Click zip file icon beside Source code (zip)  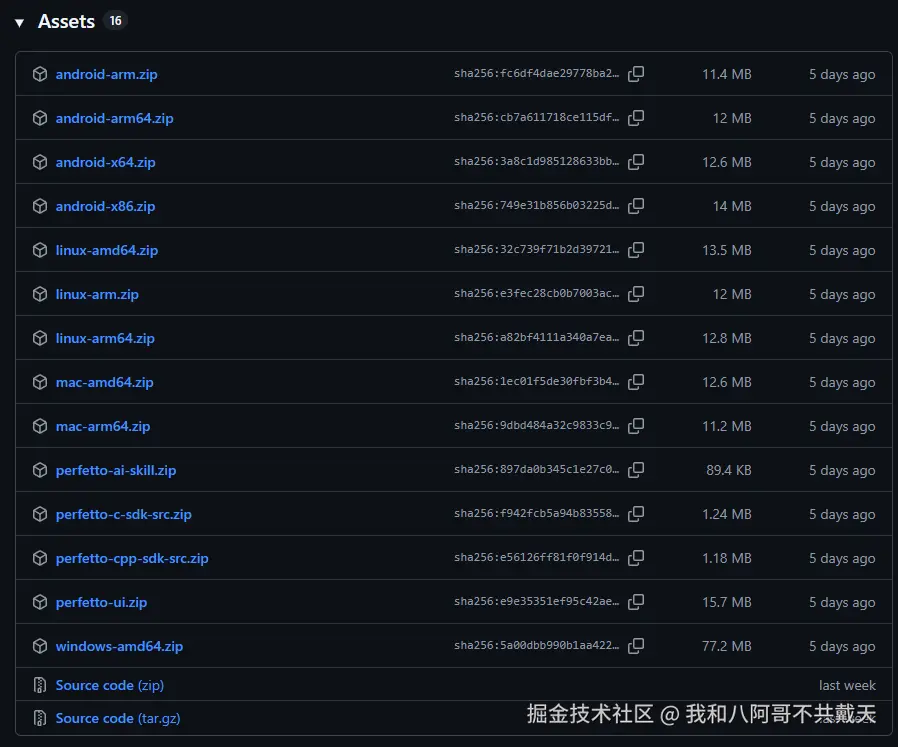pyautogui.click(x=40, y=685)
